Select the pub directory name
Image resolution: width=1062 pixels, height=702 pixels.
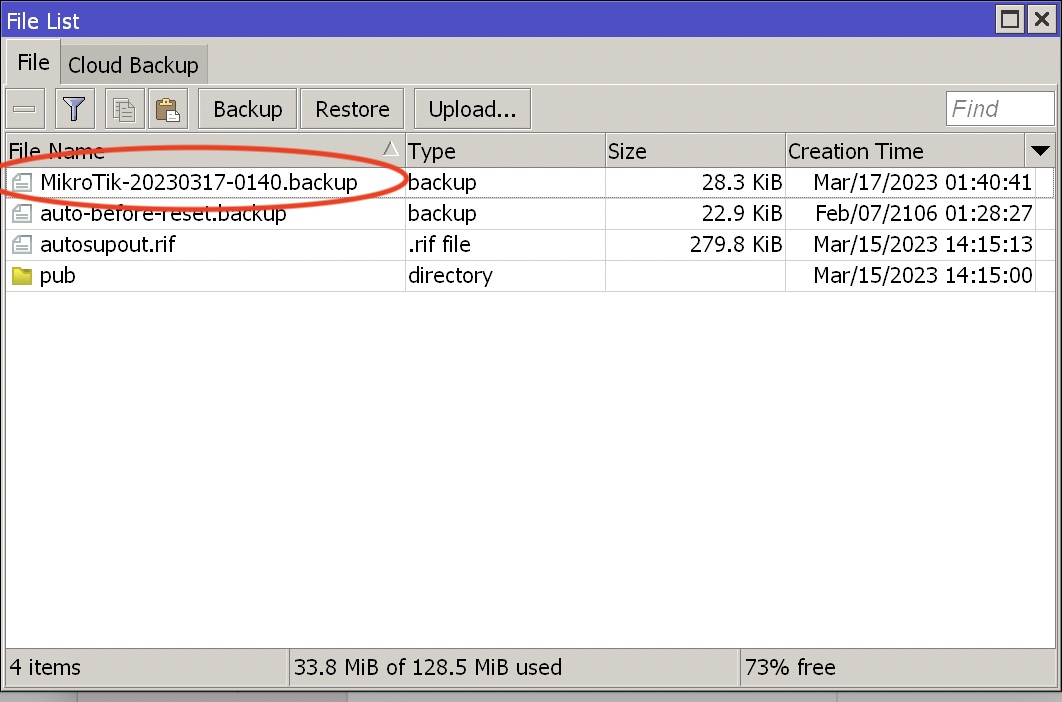click(58, 276)
